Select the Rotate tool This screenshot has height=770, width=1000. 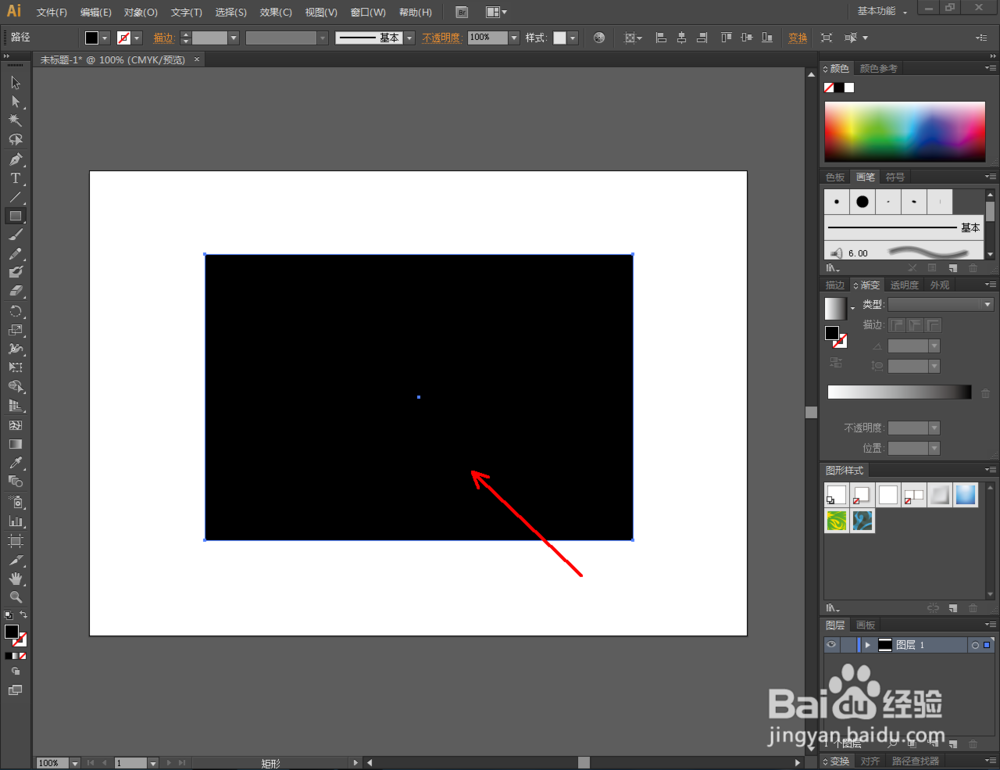point(15,311)
